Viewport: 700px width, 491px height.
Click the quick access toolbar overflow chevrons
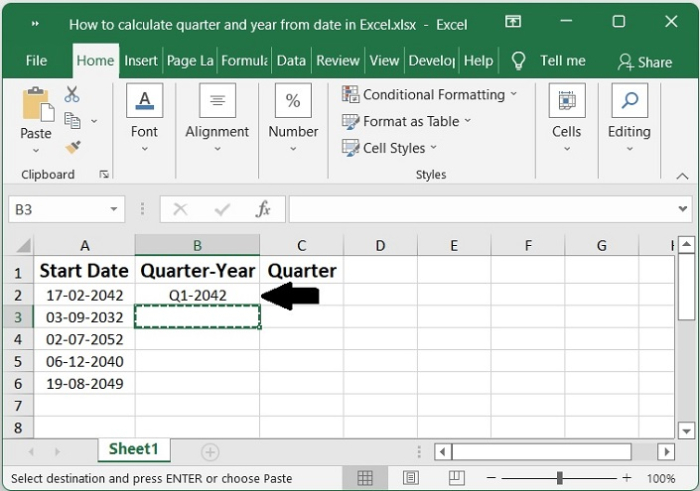coord(35,24)
